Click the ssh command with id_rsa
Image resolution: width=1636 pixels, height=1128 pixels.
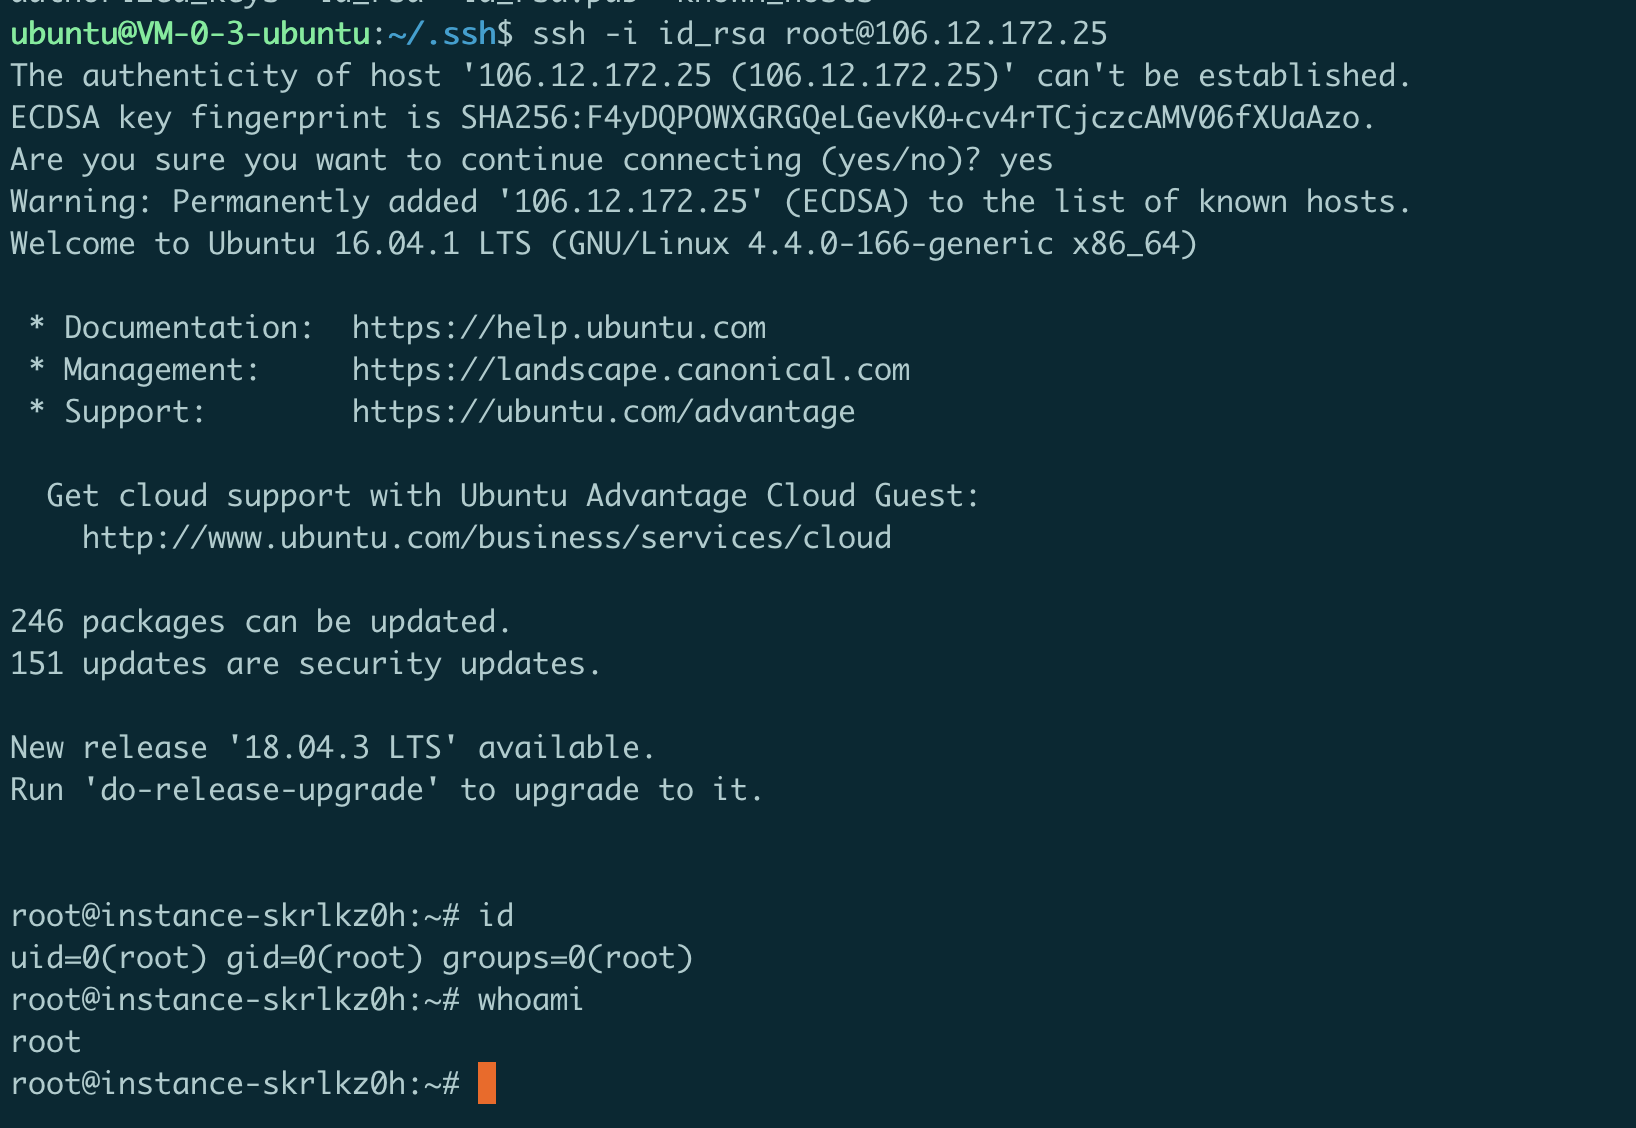(820, 34)
